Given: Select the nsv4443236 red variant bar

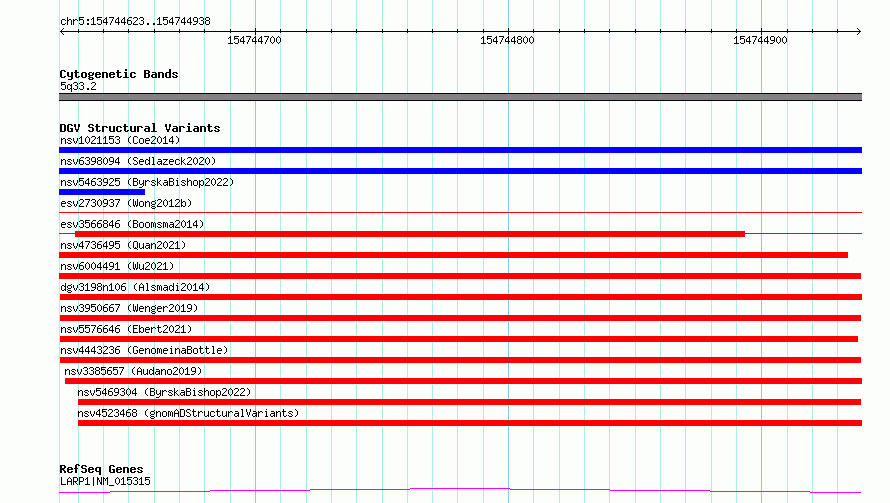Looking at the screenshot, I should [460, 360].
